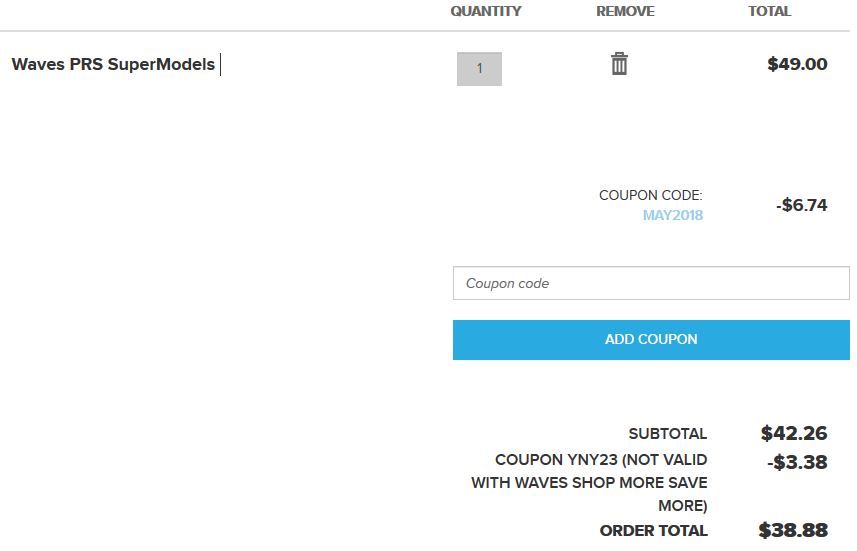The image size is (857, 551).
Task: Focus the Coupon code text field
Action: (651, 283)
